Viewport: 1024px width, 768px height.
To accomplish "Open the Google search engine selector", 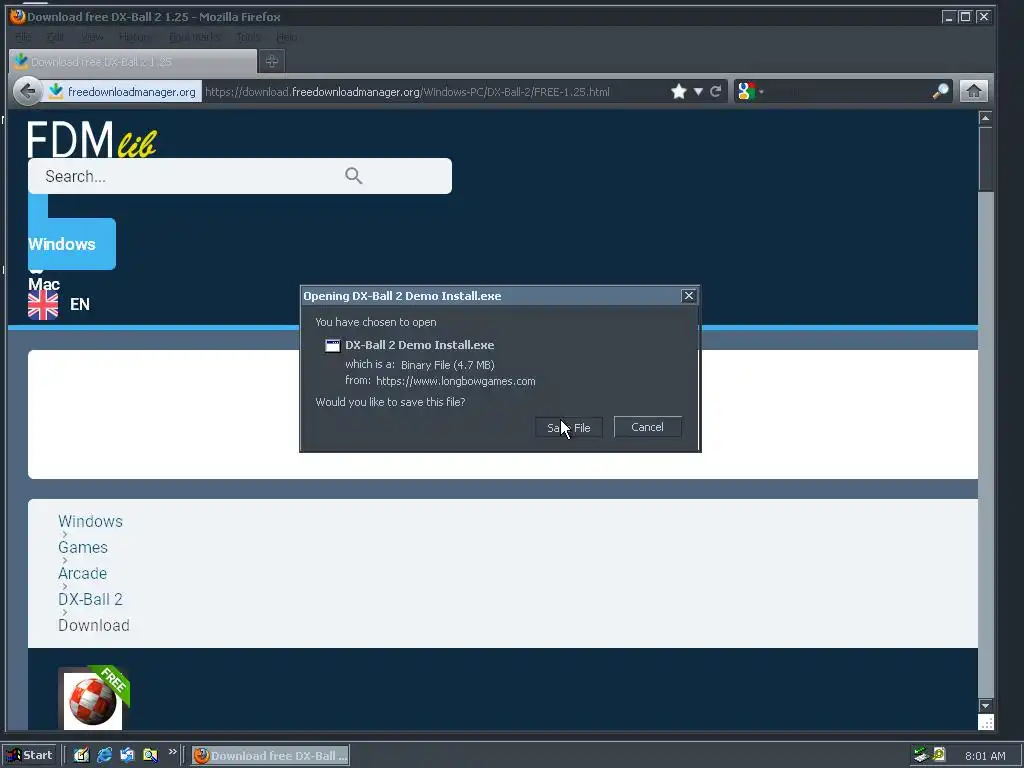I will (750, 91).
